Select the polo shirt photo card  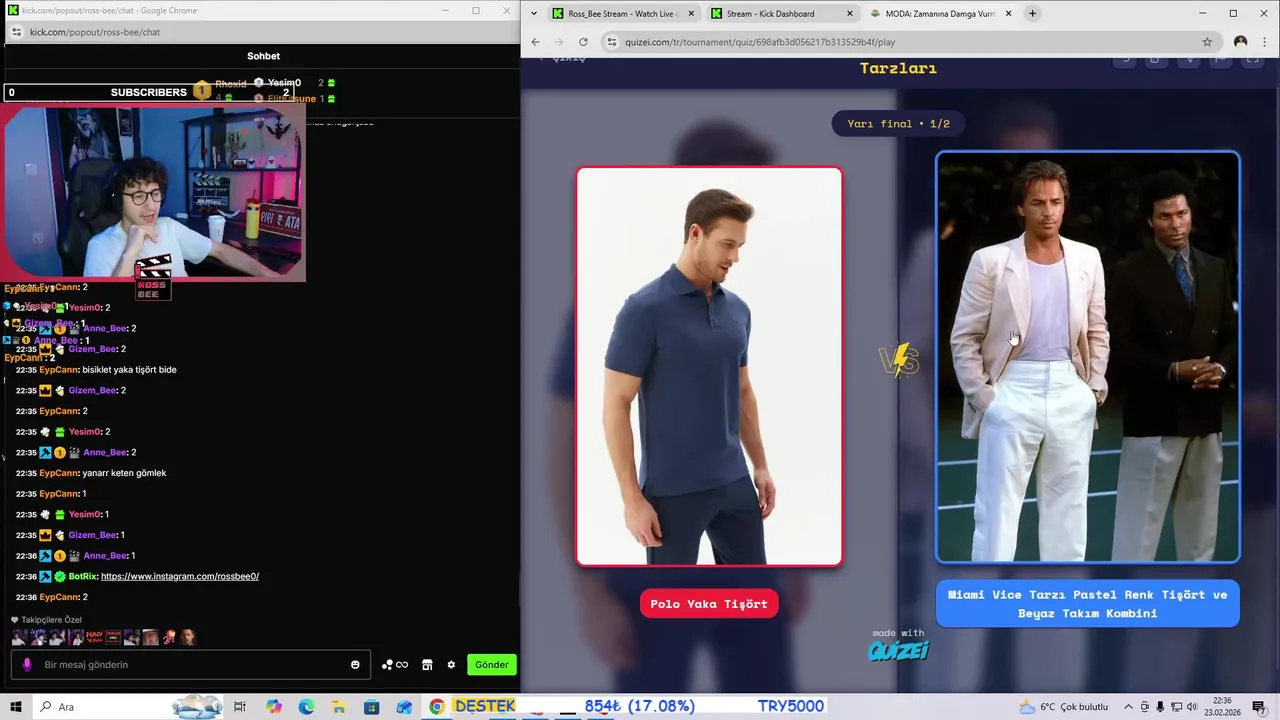point(709,366)
